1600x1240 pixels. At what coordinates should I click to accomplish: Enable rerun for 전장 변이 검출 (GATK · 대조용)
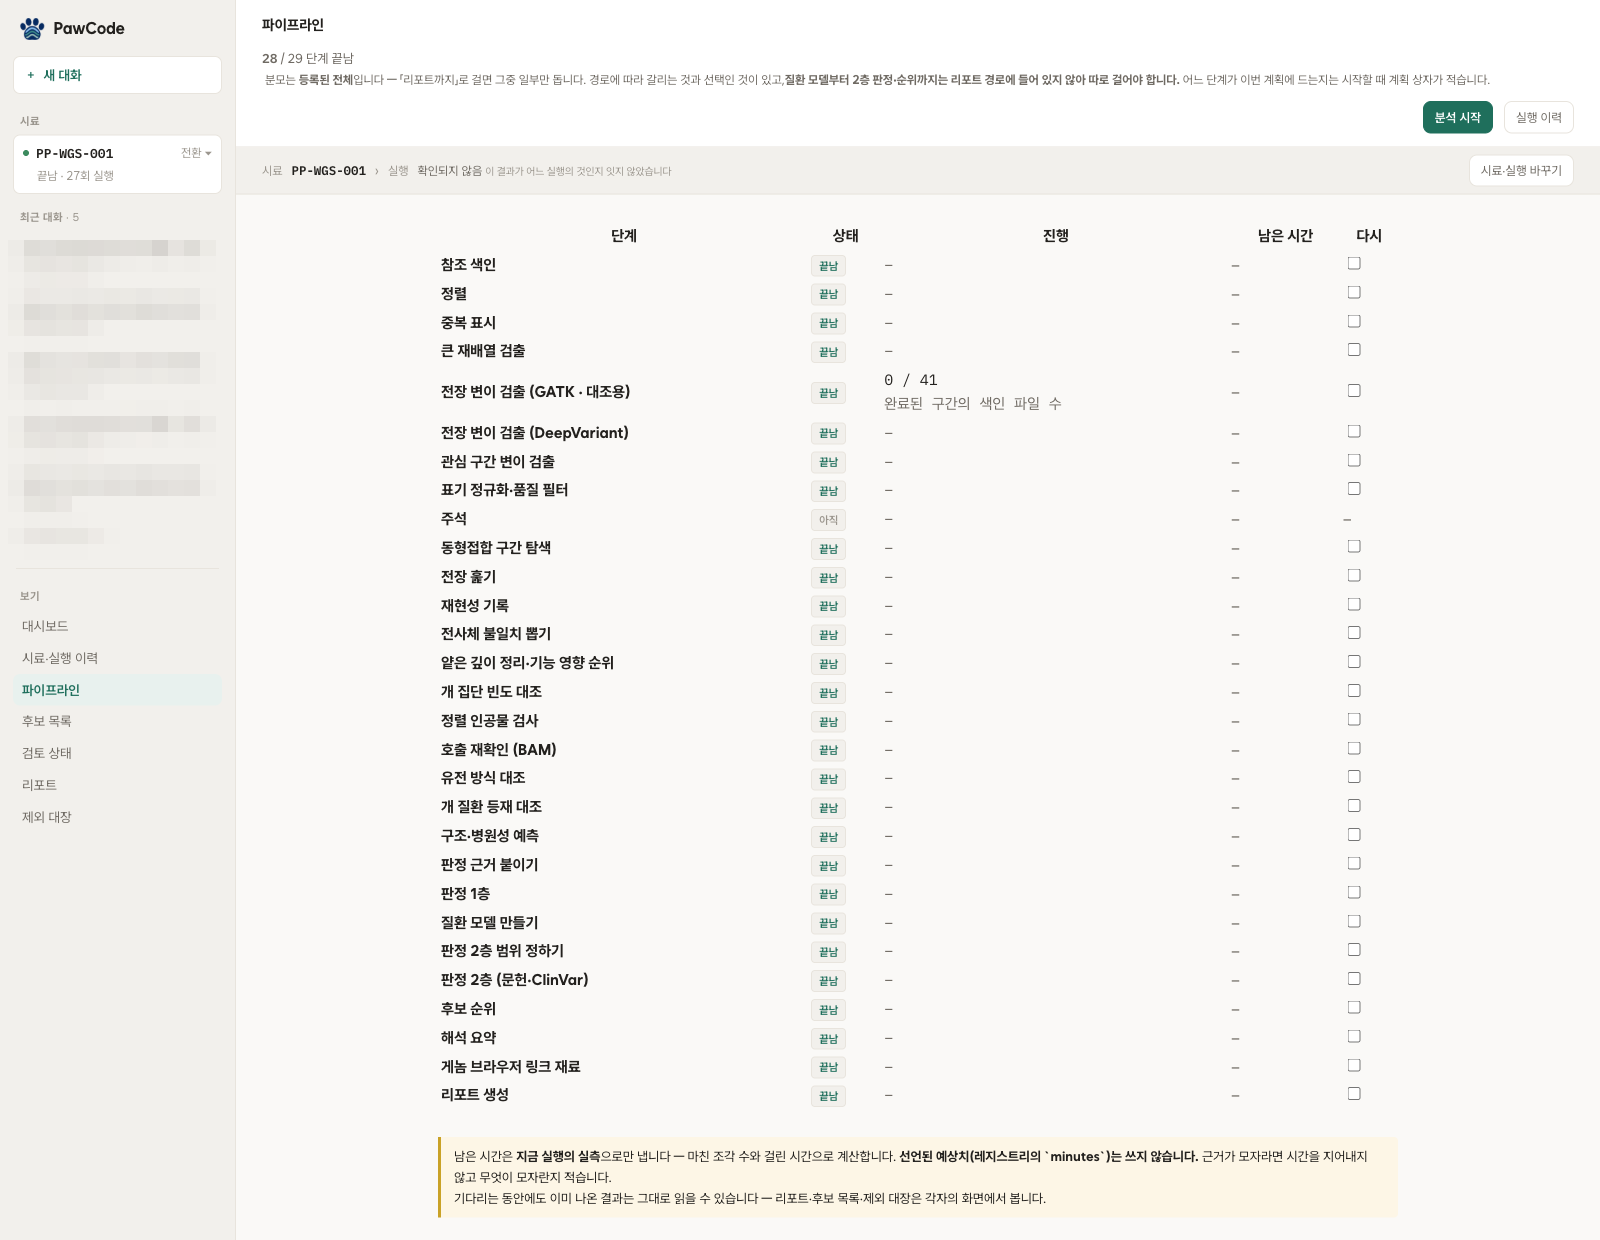[x=1354, y=390]
